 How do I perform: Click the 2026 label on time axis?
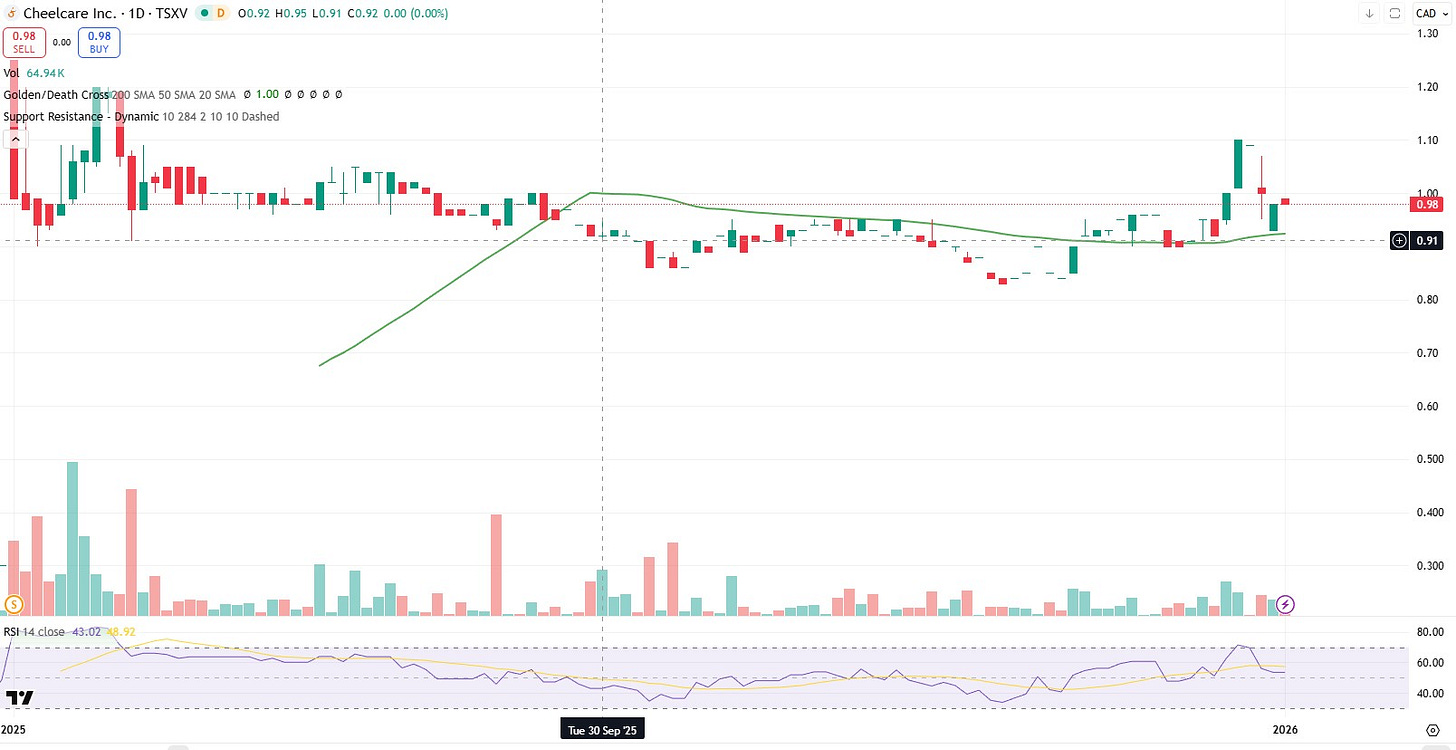[1286, 730]
